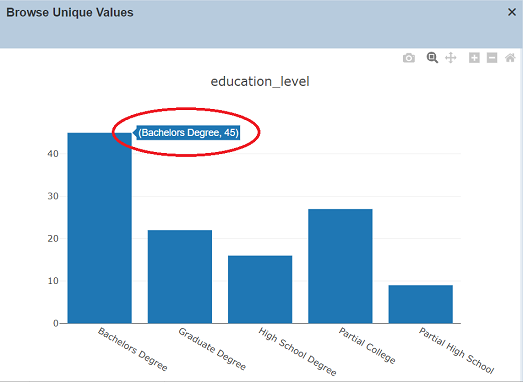The height and width of the screenshot is (382, 523).
Task: Activate the Pan arrows tool
Action: 451,58
